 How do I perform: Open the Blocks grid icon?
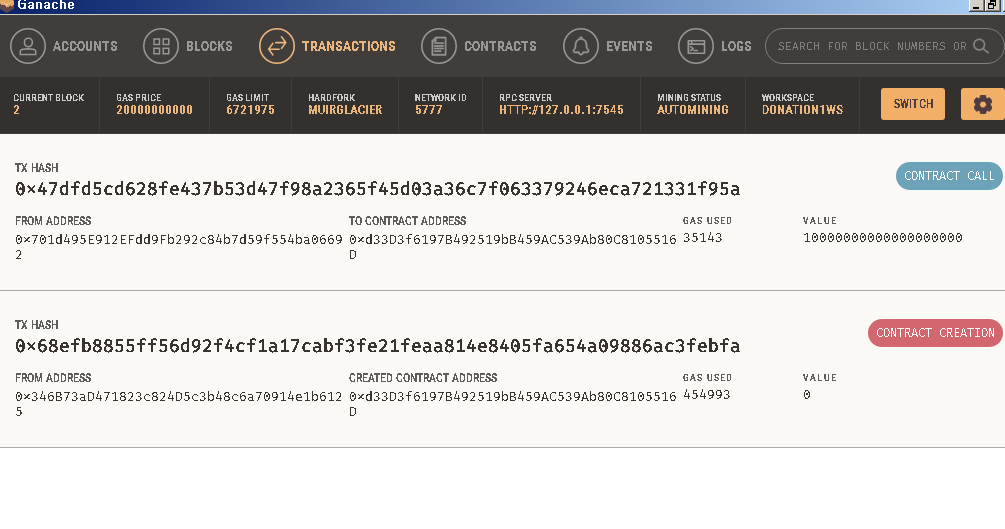tap(161, 46)
